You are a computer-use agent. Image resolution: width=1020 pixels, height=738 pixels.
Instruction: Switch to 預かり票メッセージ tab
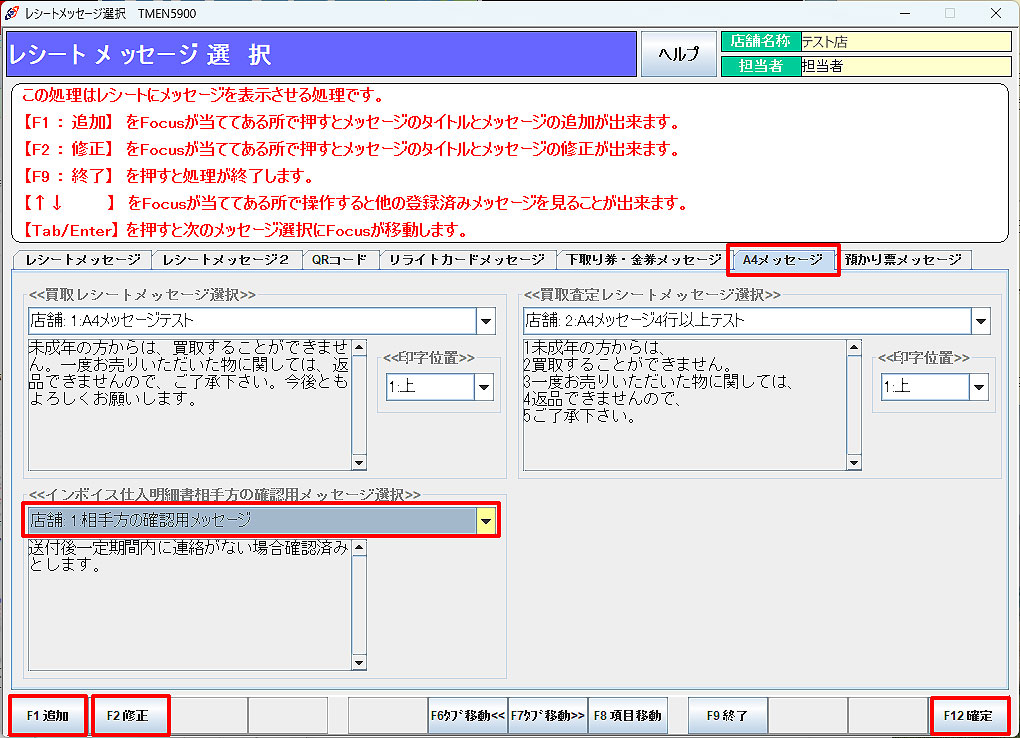coord(902,260)
